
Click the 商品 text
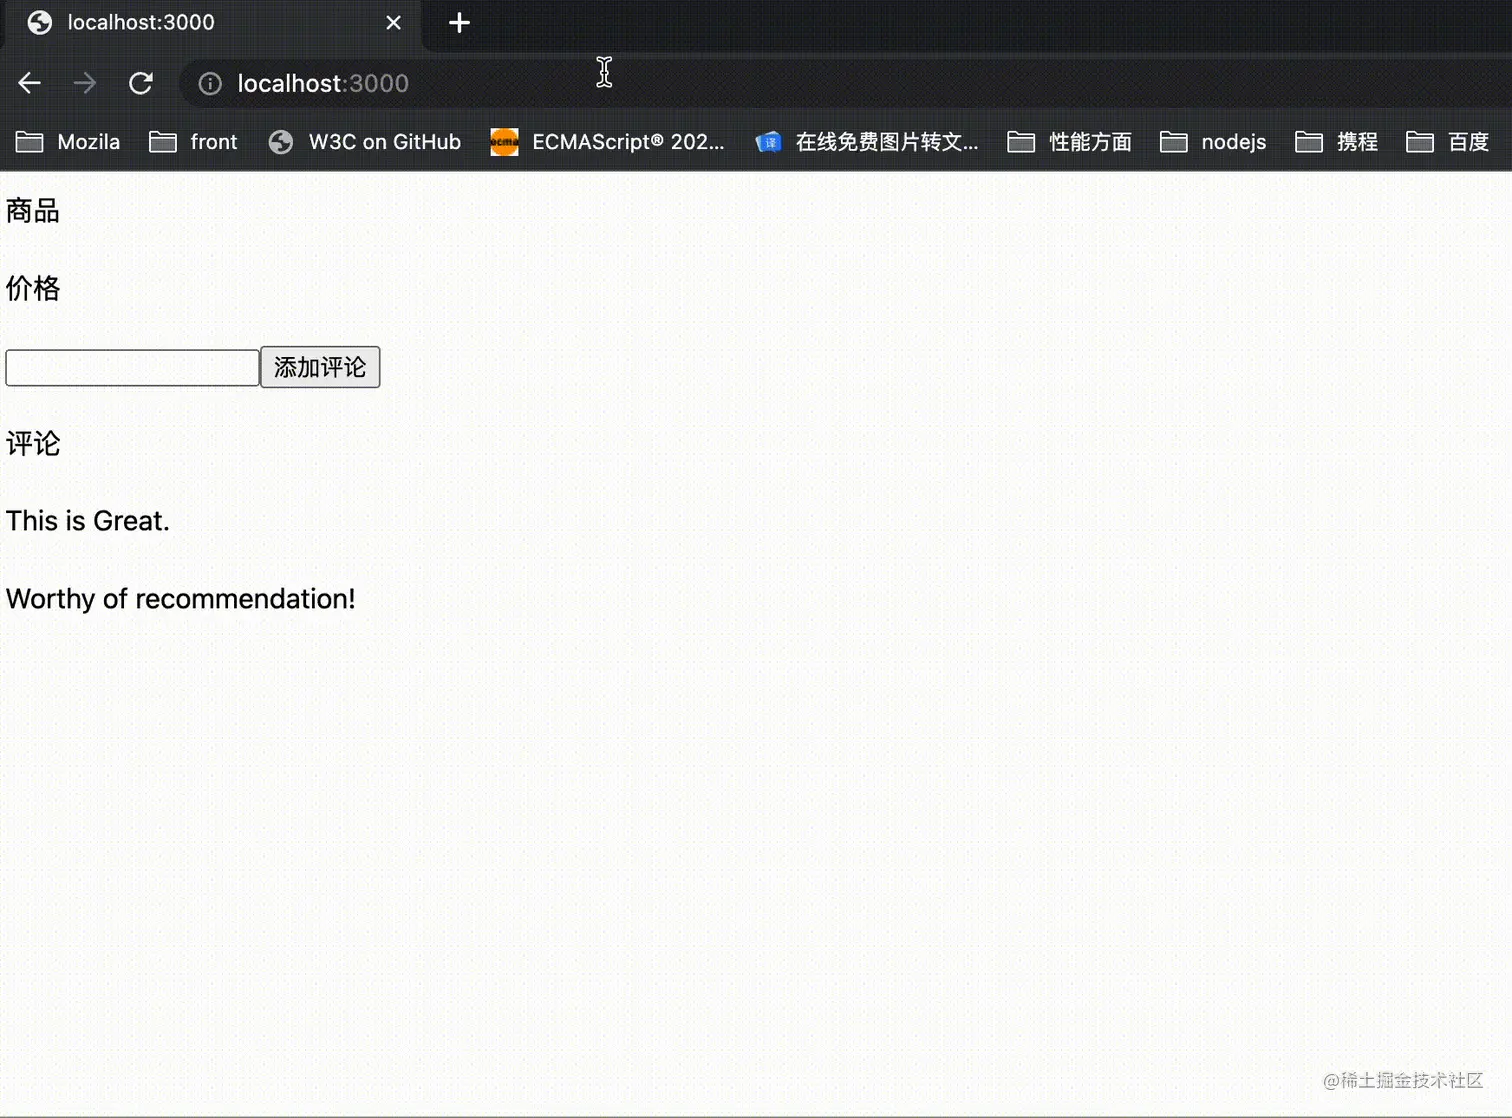click(33, 211)
